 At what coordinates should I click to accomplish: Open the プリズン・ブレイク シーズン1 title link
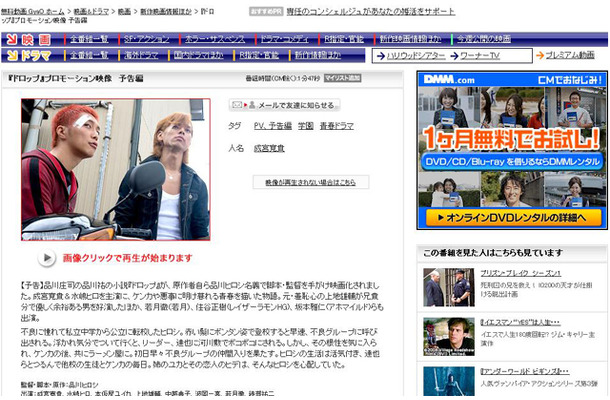[521, 273]
